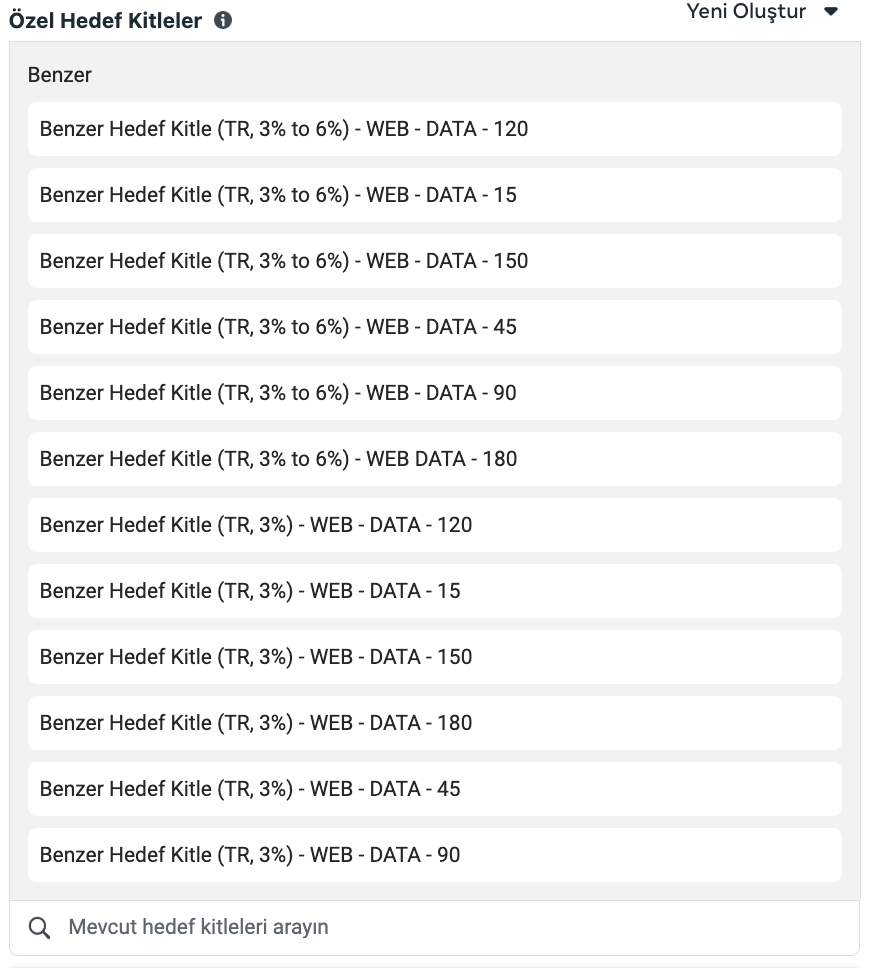Select Benzer Hedef Kitle (TR, 3%) - WEB - DATA - 180

point(434,723)
